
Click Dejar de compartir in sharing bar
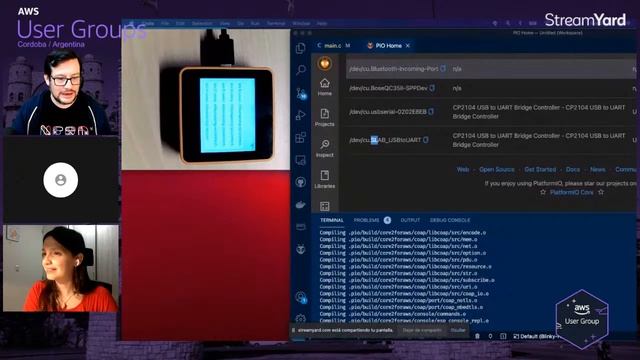point(422,330)
